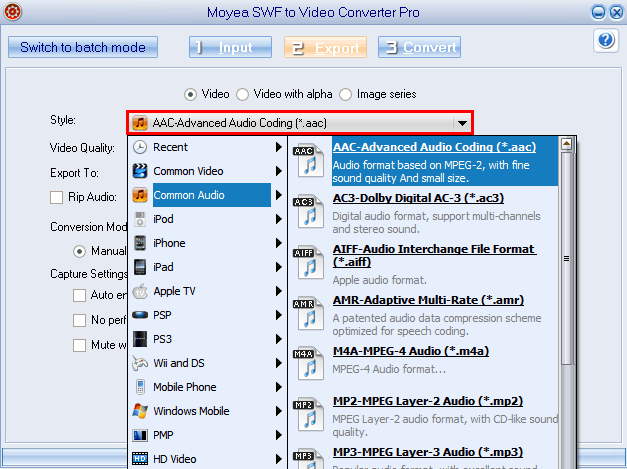
Task: Click the HD Video icon
Action: (x=140, y=459)
